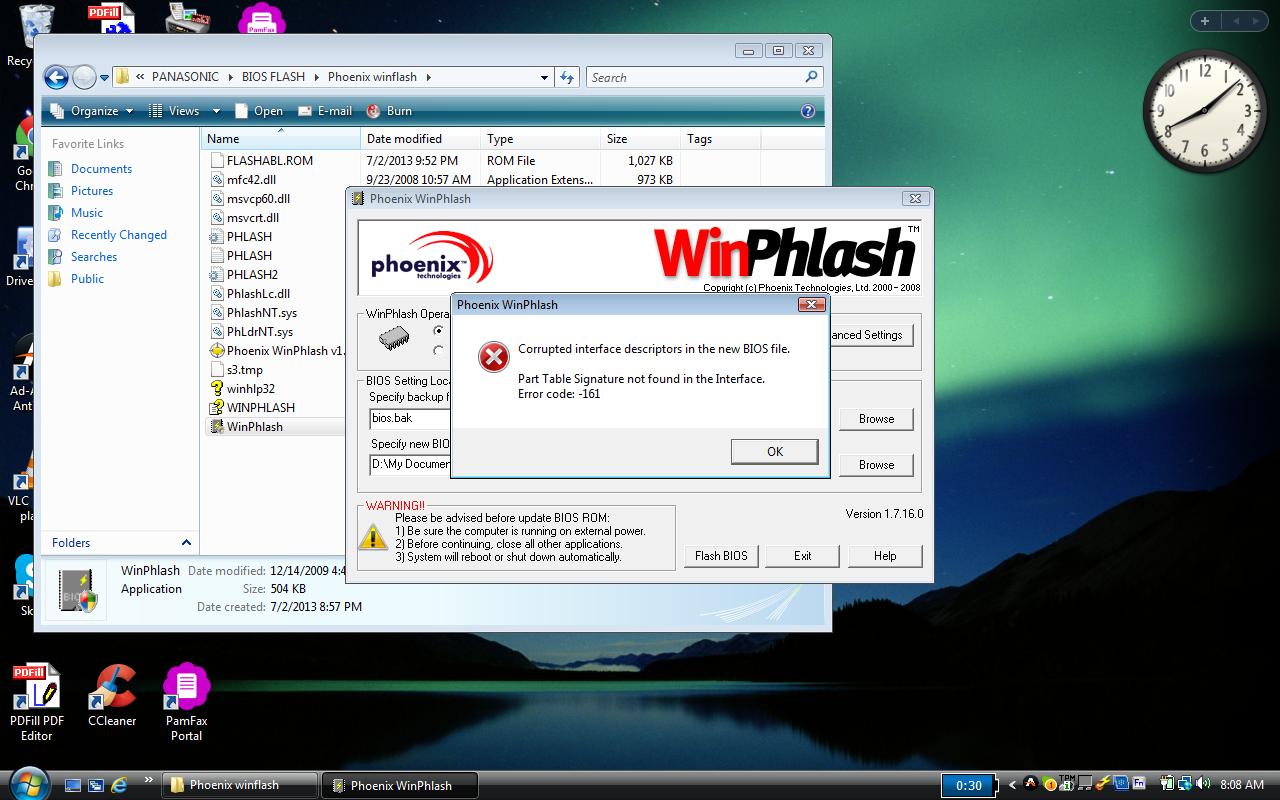Viewport: 1280px width, 800px height.
Task: Click Browse for the new BIOS file
Action: (x=876, y=465)
